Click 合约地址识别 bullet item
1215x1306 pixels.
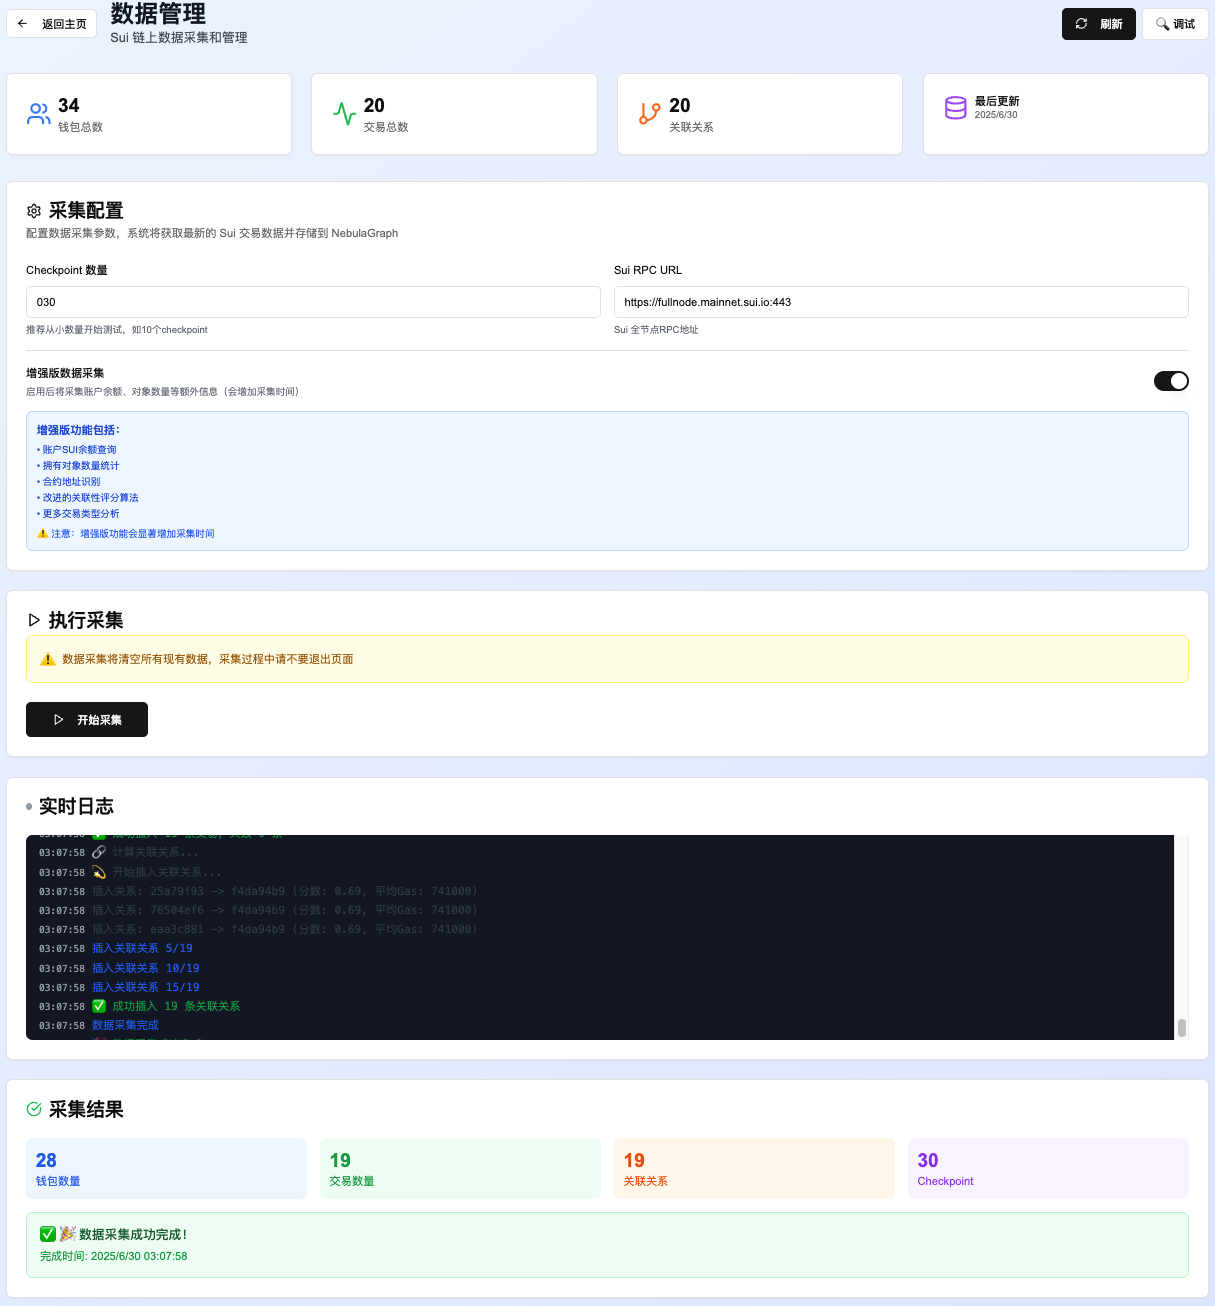[x=69, y=482]
